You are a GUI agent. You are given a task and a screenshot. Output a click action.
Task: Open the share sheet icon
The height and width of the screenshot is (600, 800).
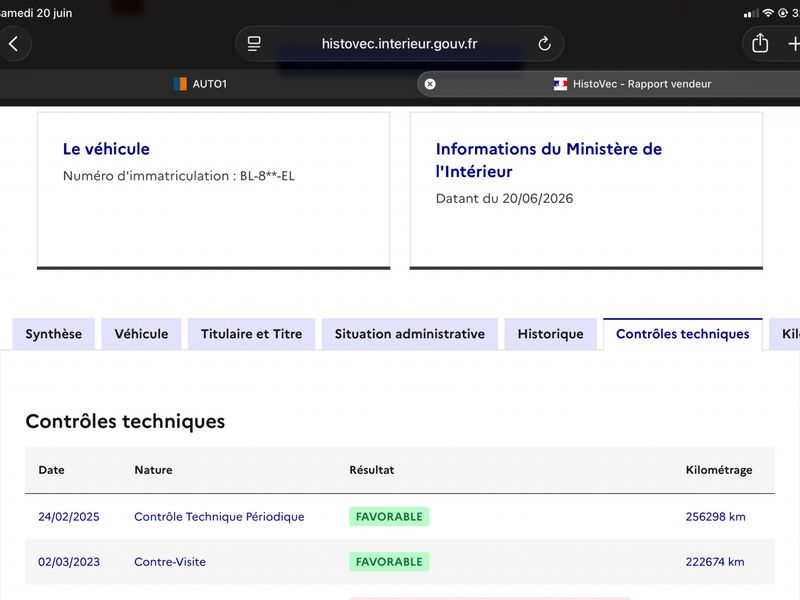tap(760, 43)
